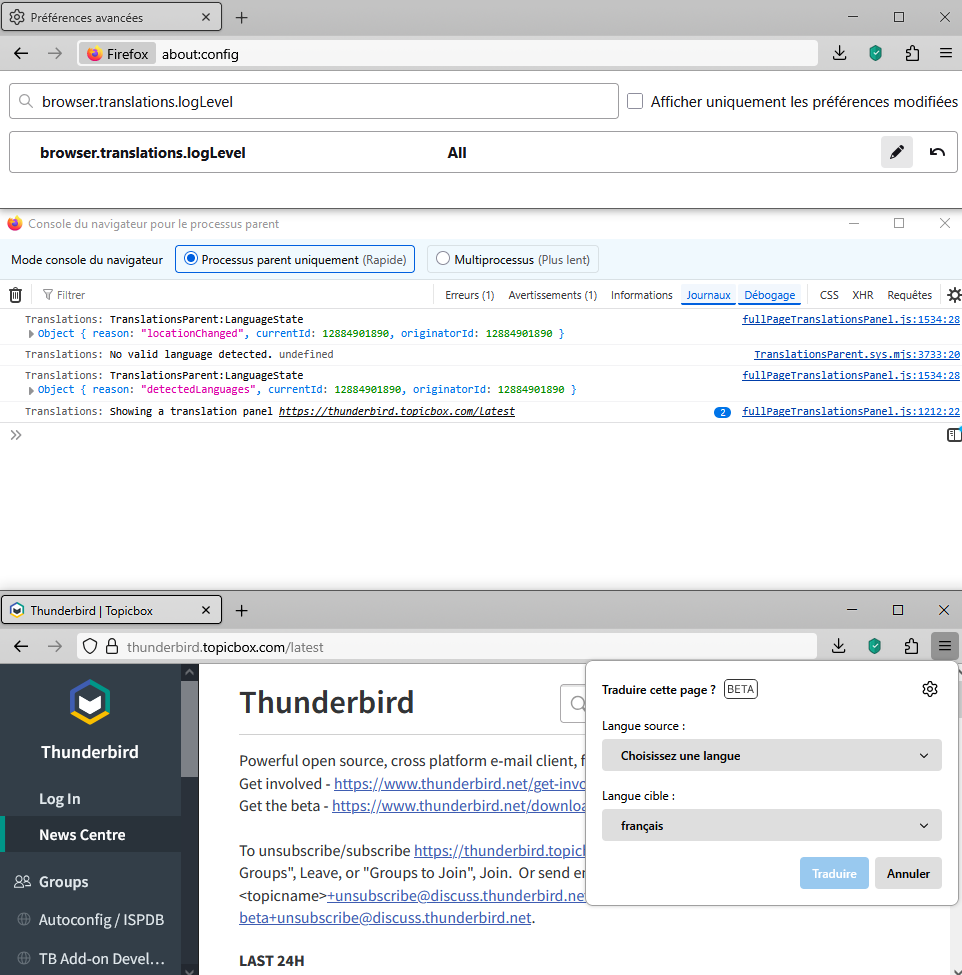Screen dimensions: 962x975
Task: Click green shield extension in Topicbox window
Action: click(875, 647)
